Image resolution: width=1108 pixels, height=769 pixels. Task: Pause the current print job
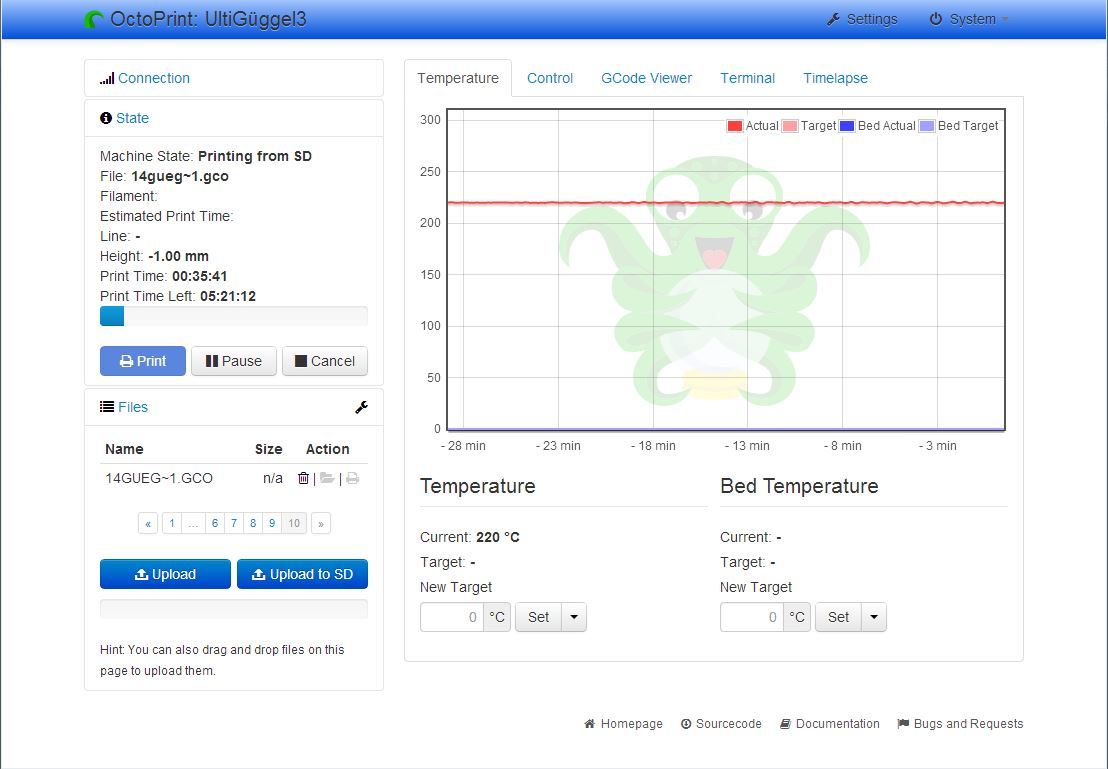234,361
